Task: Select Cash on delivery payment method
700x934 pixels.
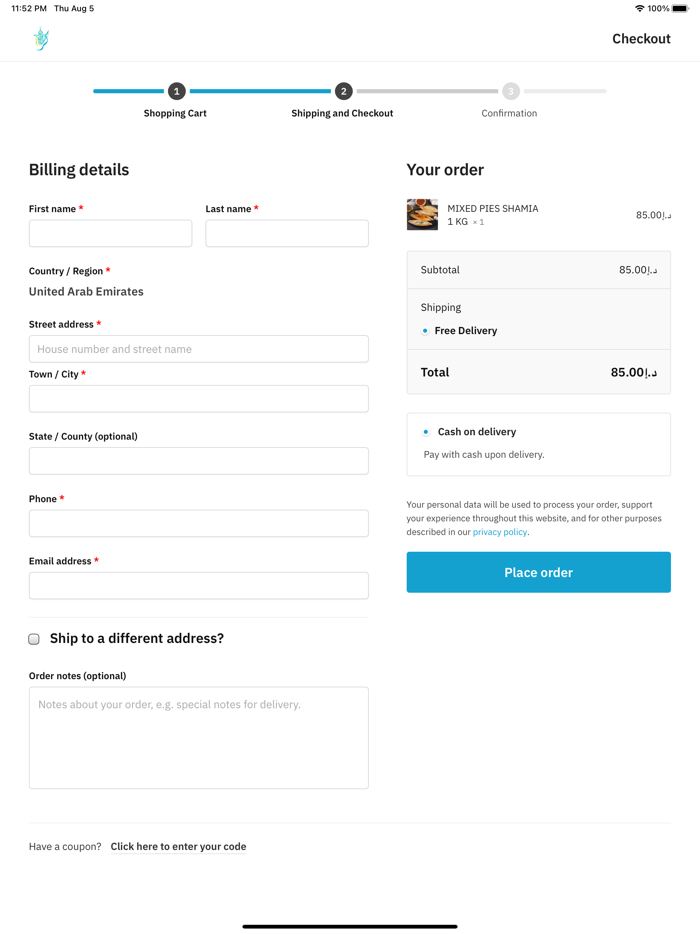Action: click(426, 432)
